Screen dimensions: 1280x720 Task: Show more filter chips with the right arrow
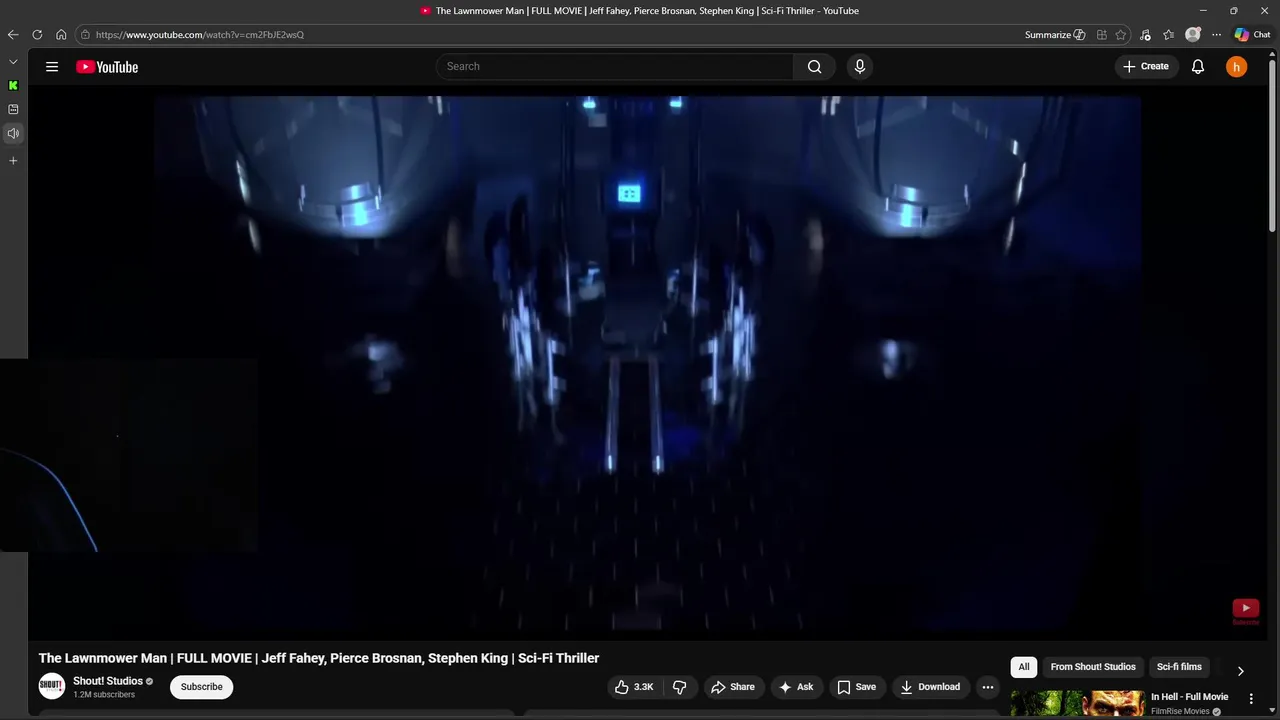[x=1240, y=671]
